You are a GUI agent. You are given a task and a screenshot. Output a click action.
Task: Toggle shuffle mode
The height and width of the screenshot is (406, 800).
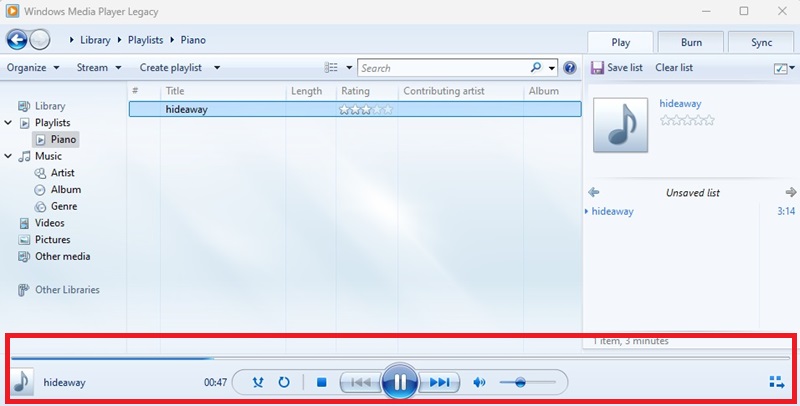[x=258, y=382]
